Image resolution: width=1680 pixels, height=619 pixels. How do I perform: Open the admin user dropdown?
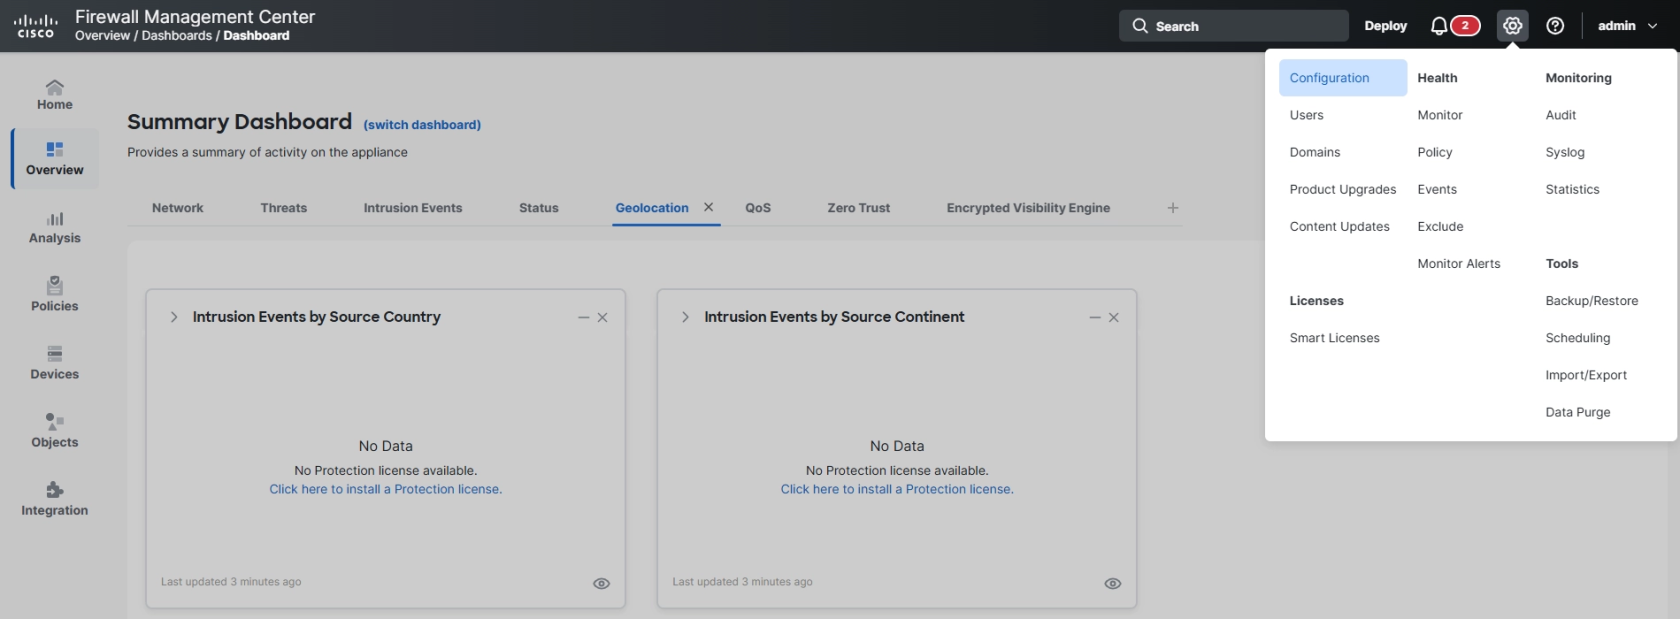pos(1627,26)
